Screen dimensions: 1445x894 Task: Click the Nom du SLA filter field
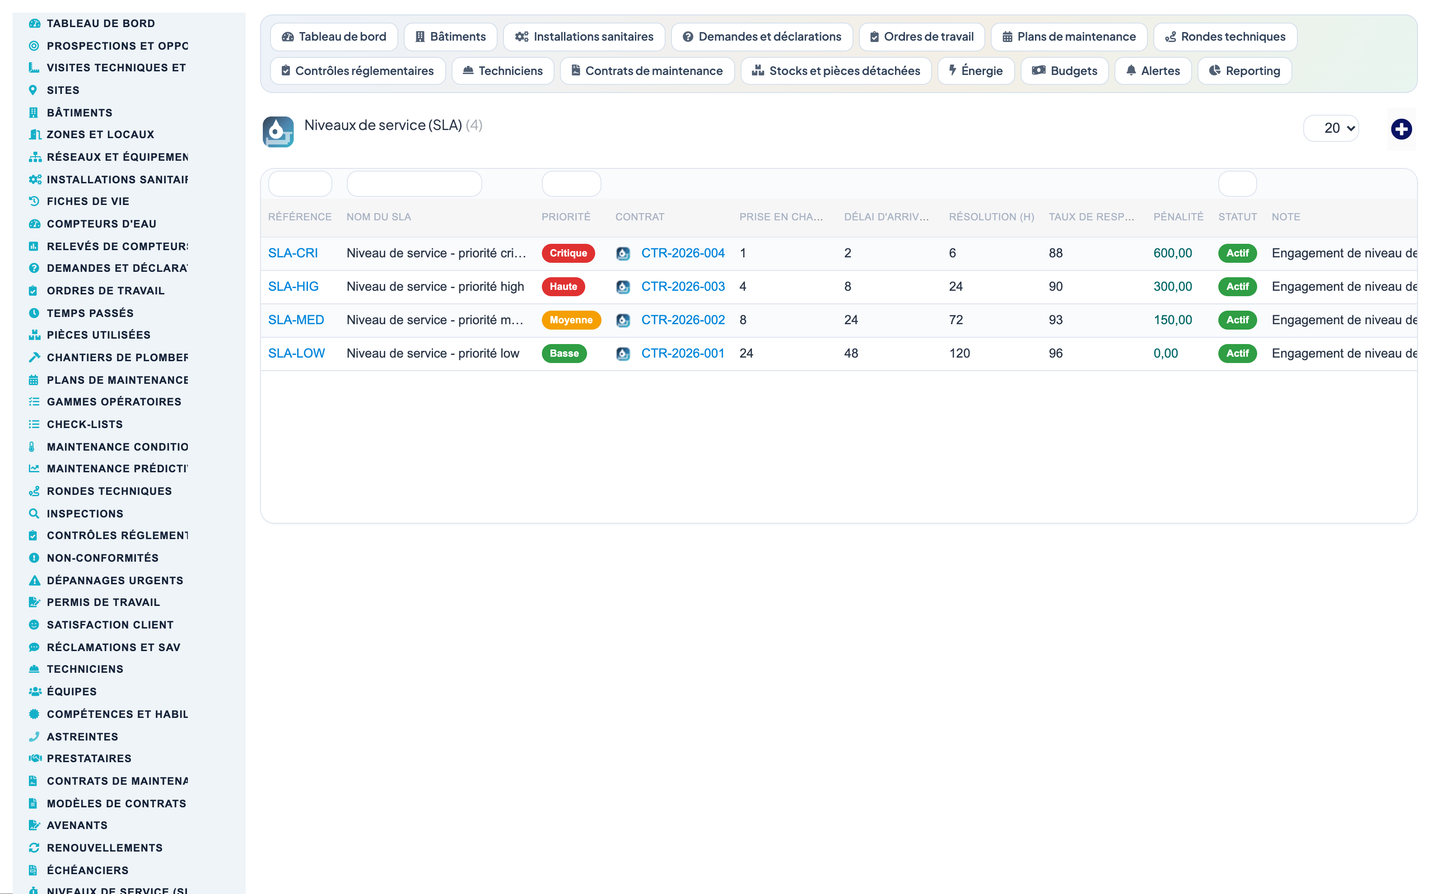click(414, 184)
